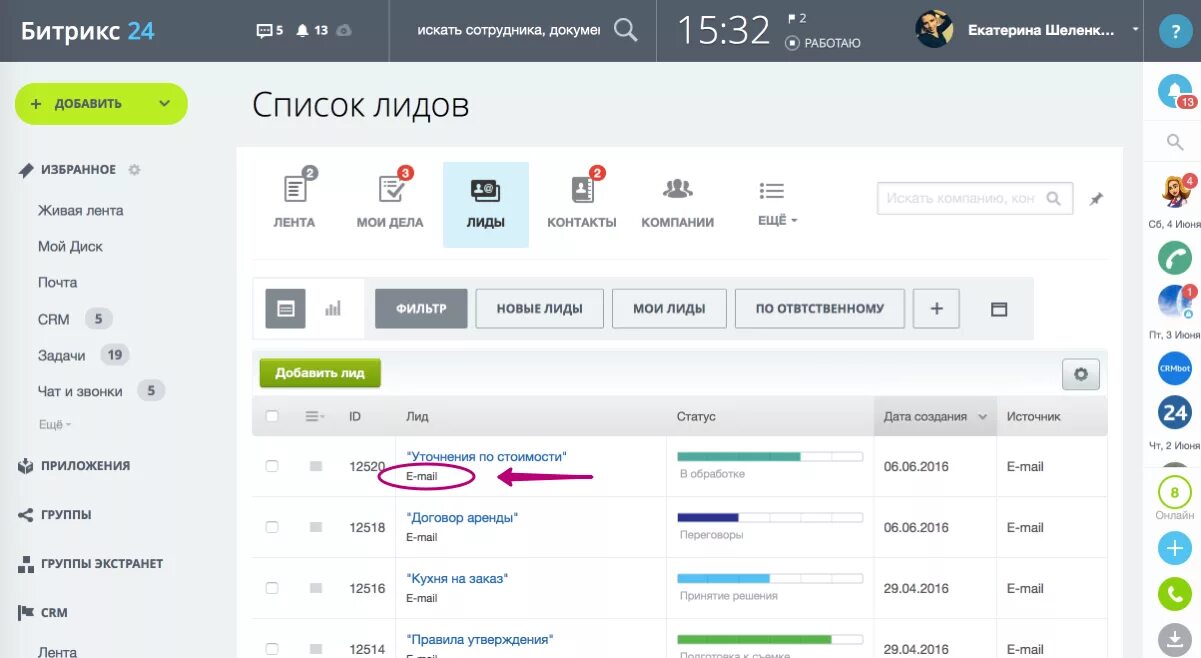Open Почта in sidebar
The height and width of the screenshot is (658, 1201).
click(x=58, y=282)
